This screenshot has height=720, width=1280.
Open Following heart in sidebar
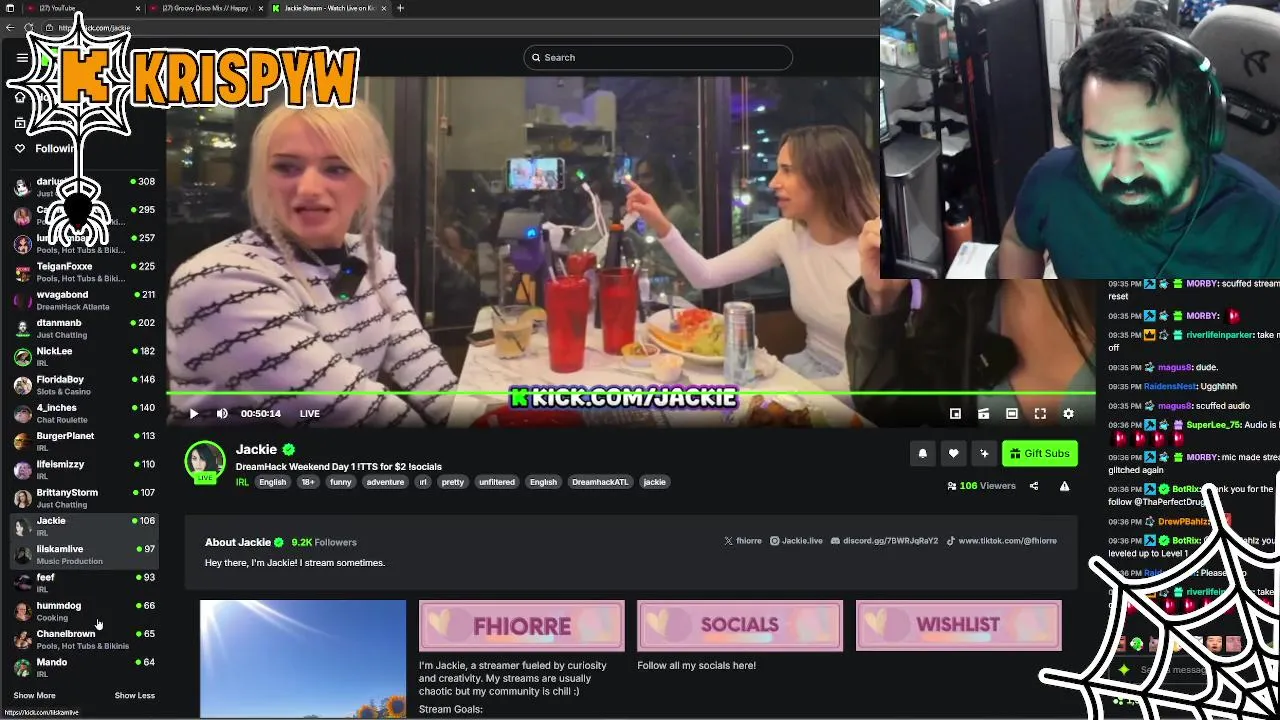coord(20,148)
